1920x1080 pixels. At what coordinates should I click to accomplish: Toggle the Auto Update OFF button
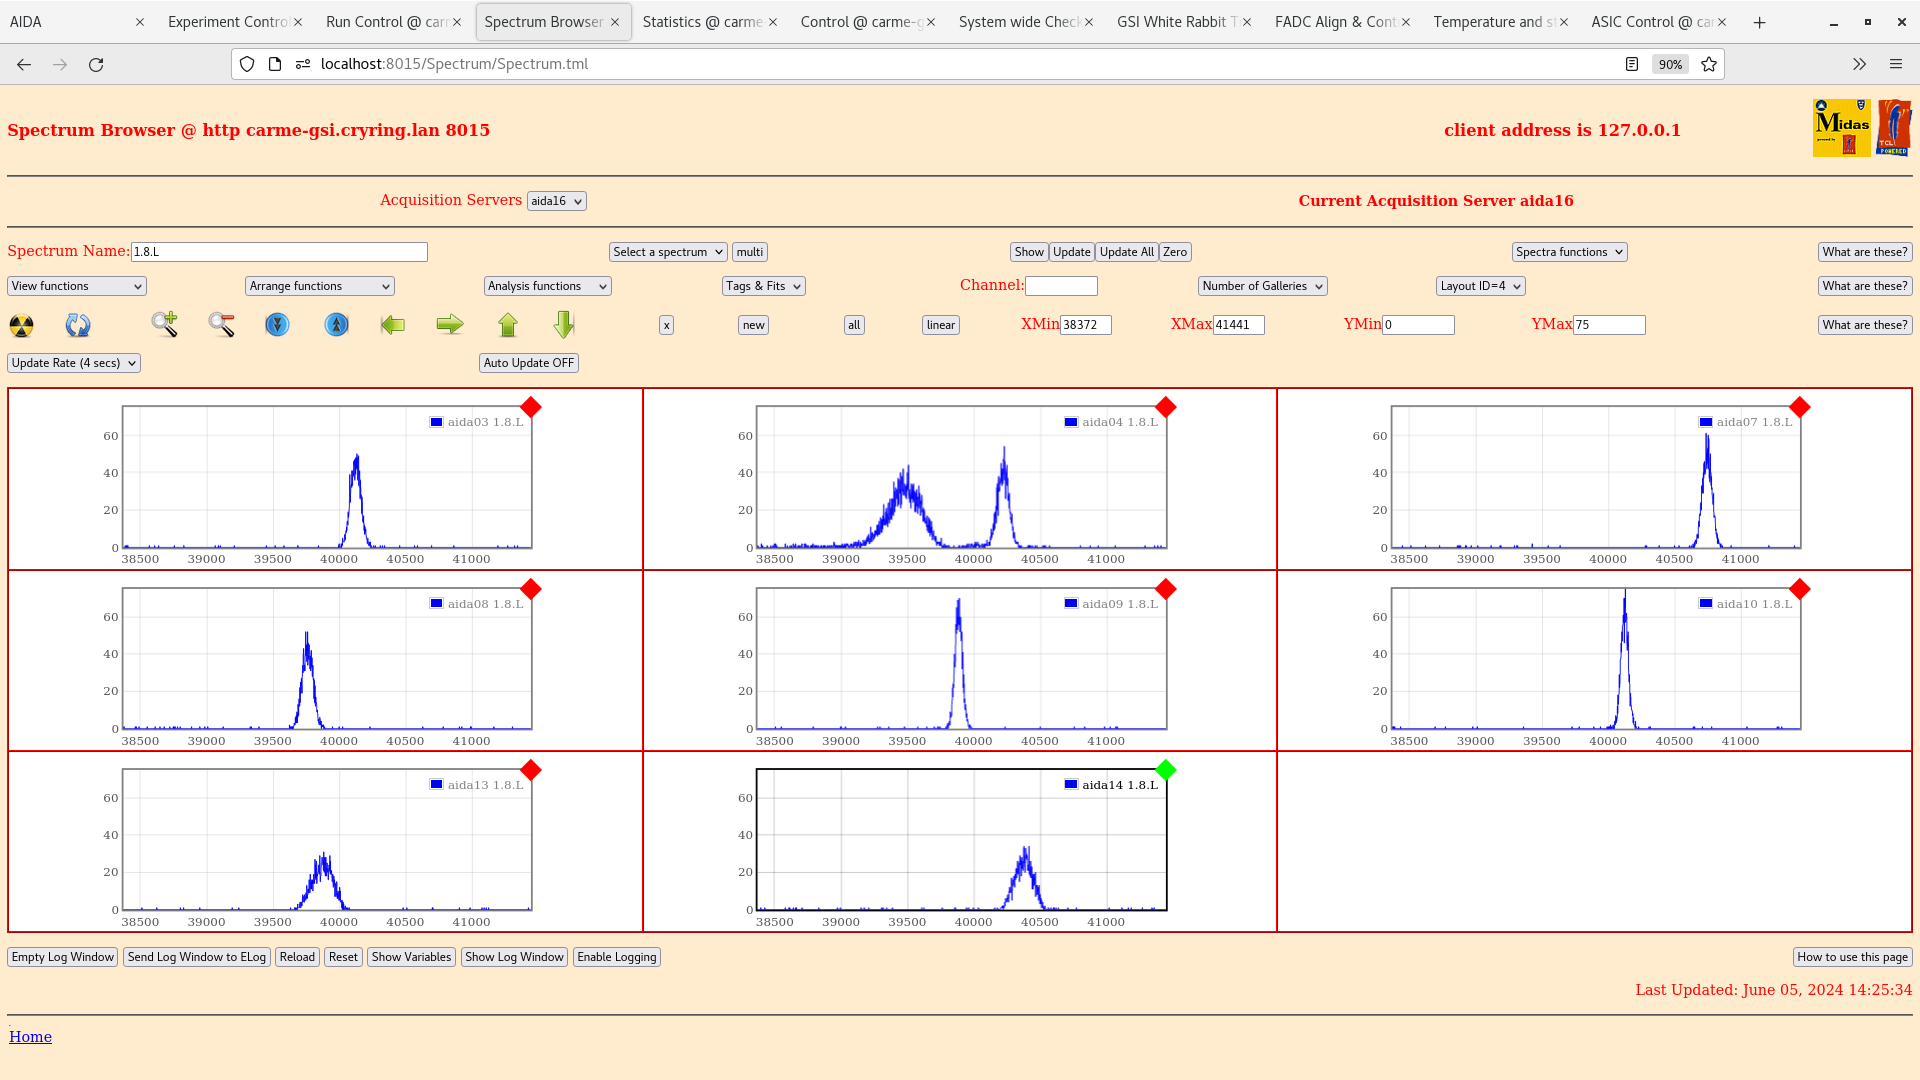point(528,363)
